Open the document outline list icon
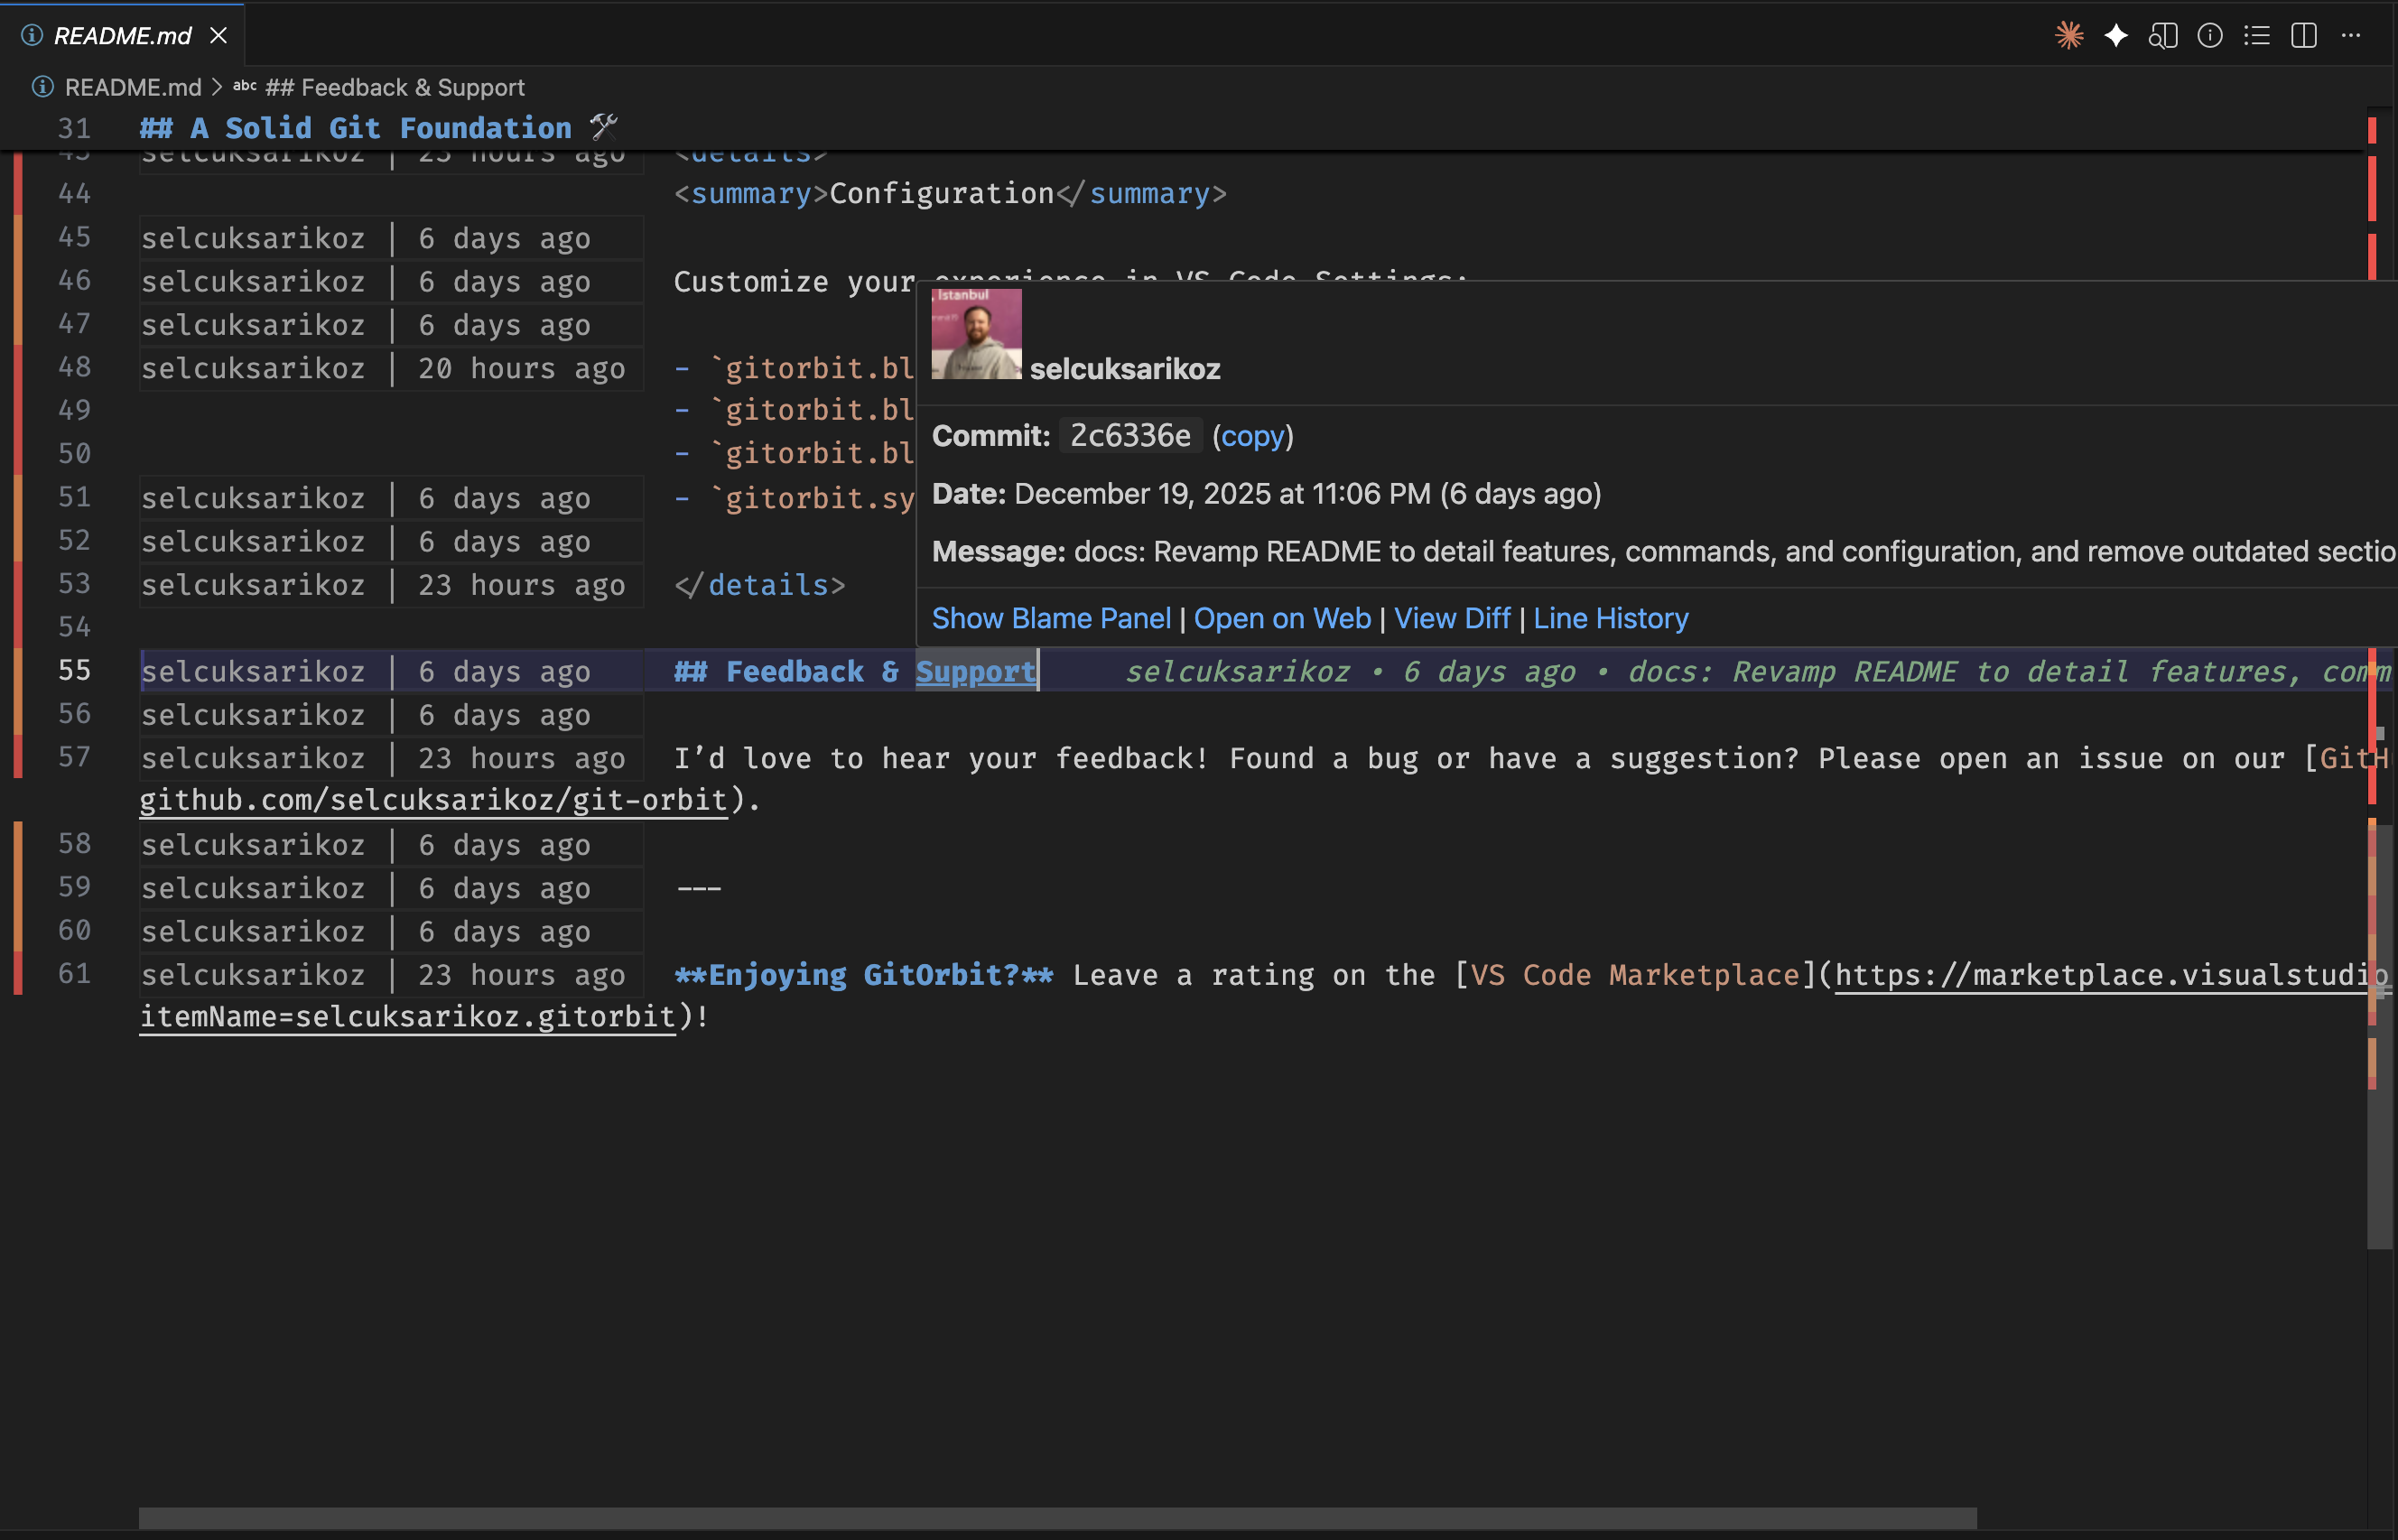The width and height of the screenshot is (2398, 1540). [2256, 36]
